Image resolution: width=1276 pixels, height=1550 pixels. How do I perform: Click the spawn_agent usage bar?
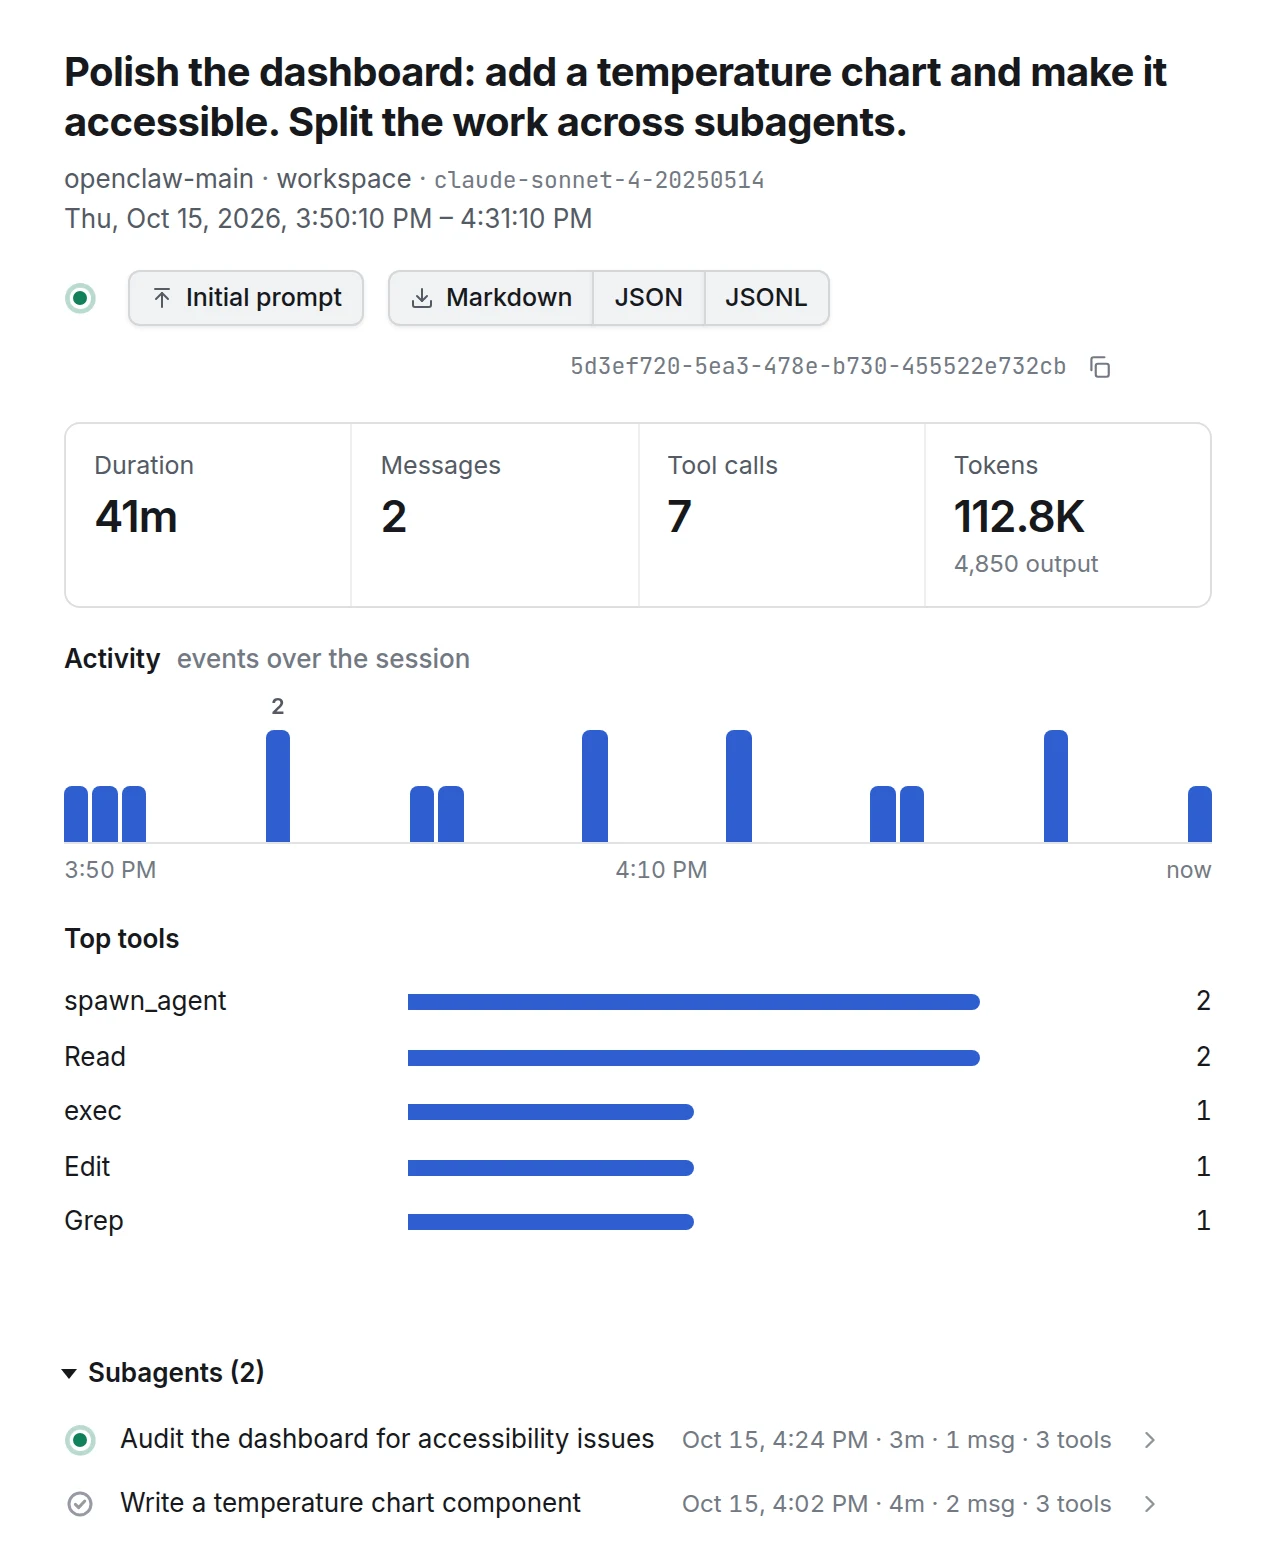coord(694,1002)
